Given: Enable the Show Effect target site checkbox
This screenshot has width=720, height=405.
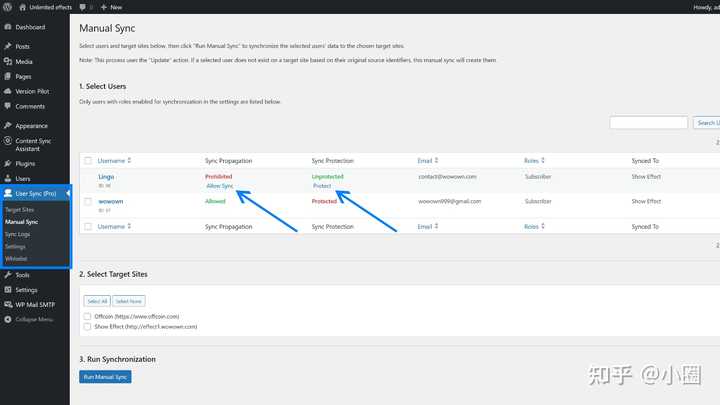Looking at the screenshot, I should [x=88, y=326].
